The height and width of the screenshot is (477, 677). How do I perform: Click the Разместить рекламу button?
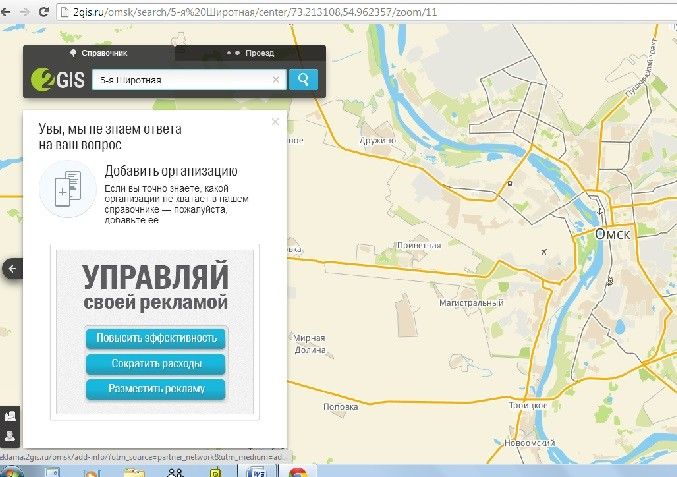[x=155, y=389]
